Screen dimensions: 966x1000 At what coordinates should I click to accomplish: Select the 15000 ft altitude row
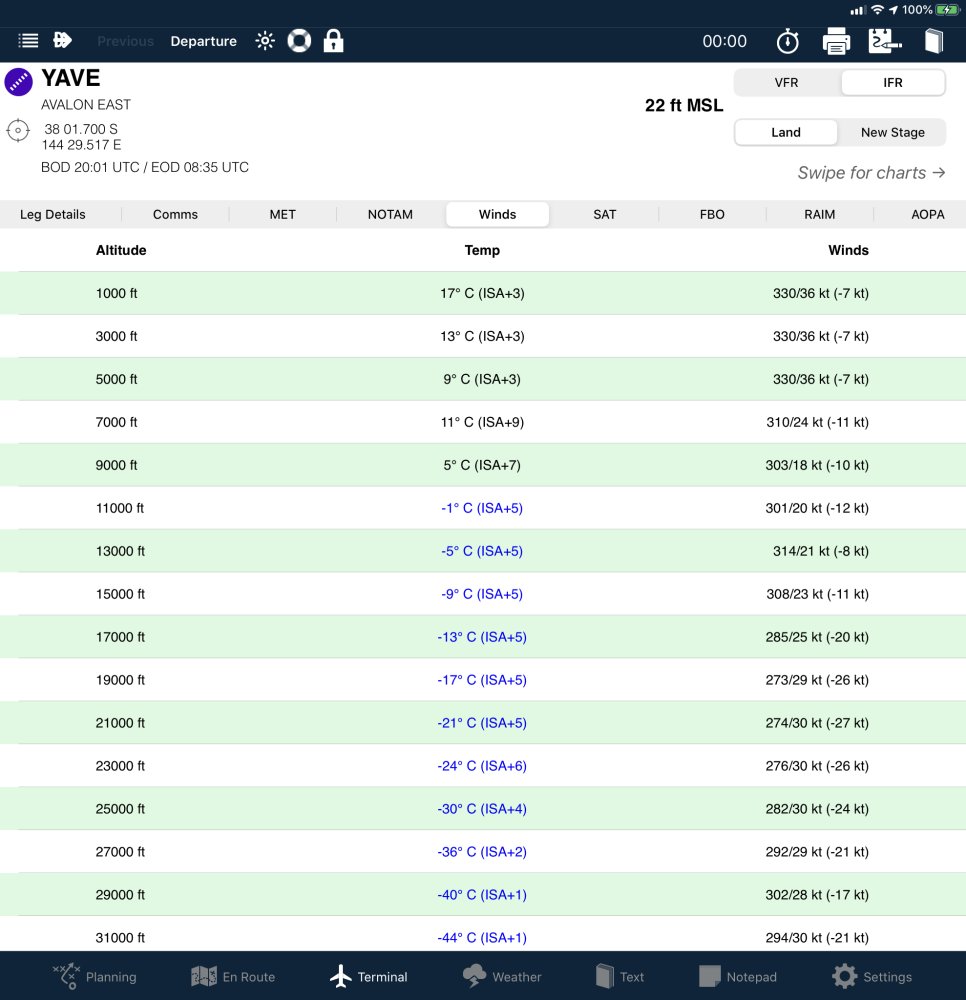483,594
